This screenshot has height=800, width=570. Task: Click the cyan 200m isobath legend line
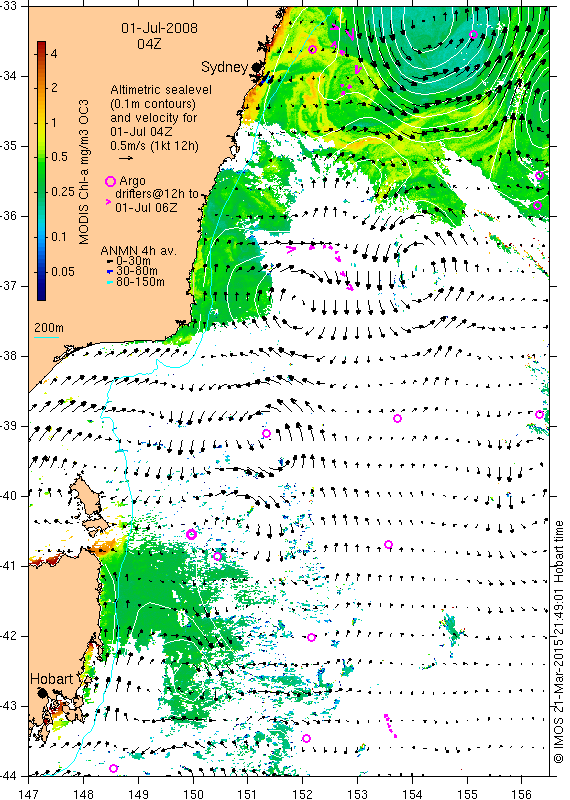(46, 337)
